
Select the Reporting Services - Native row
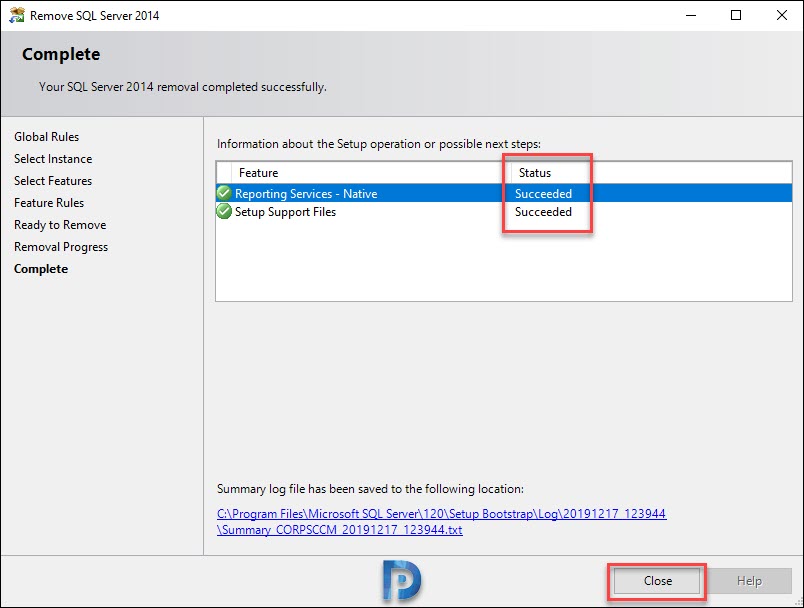click(504, 193)
